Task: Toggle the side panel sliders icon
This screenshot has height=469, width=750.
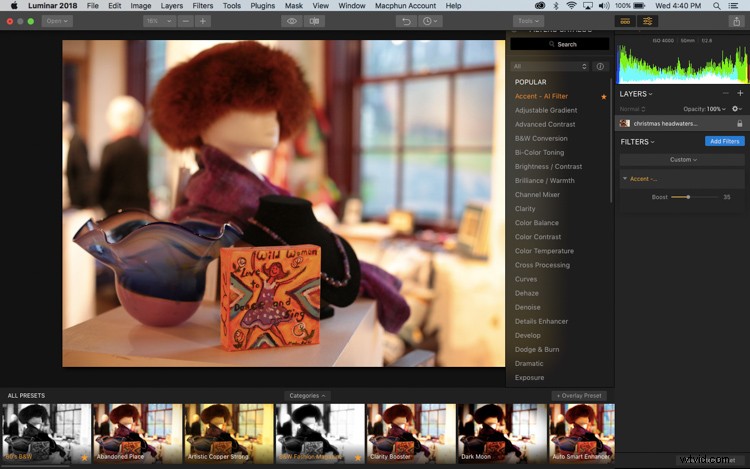Action: click(x=647, y=21)
